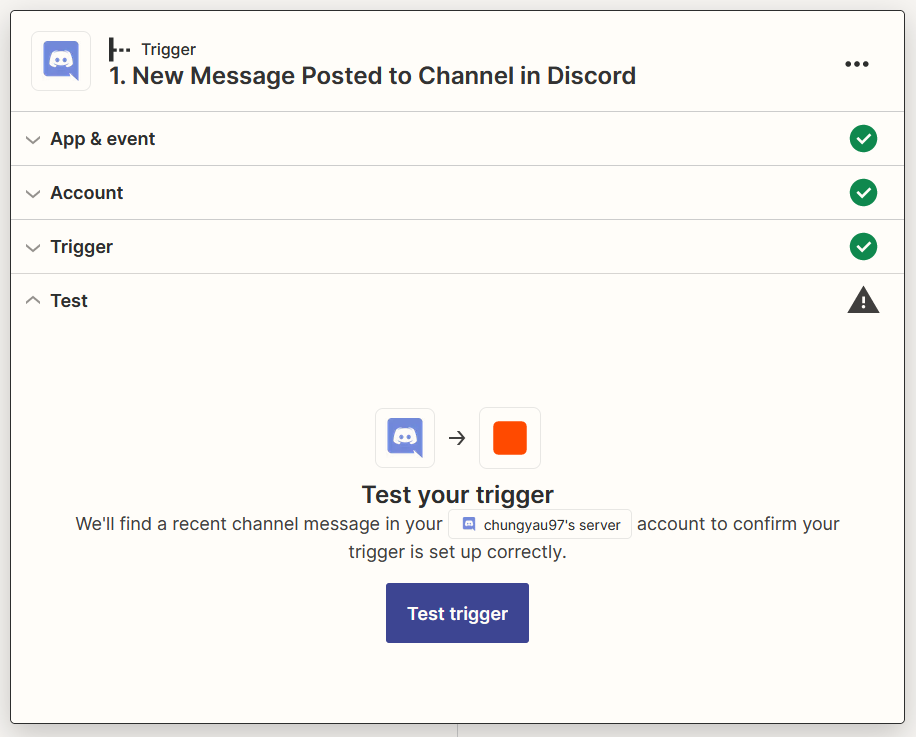Select the 'Account' section label
916x737 pixels.
click(87, 193)
